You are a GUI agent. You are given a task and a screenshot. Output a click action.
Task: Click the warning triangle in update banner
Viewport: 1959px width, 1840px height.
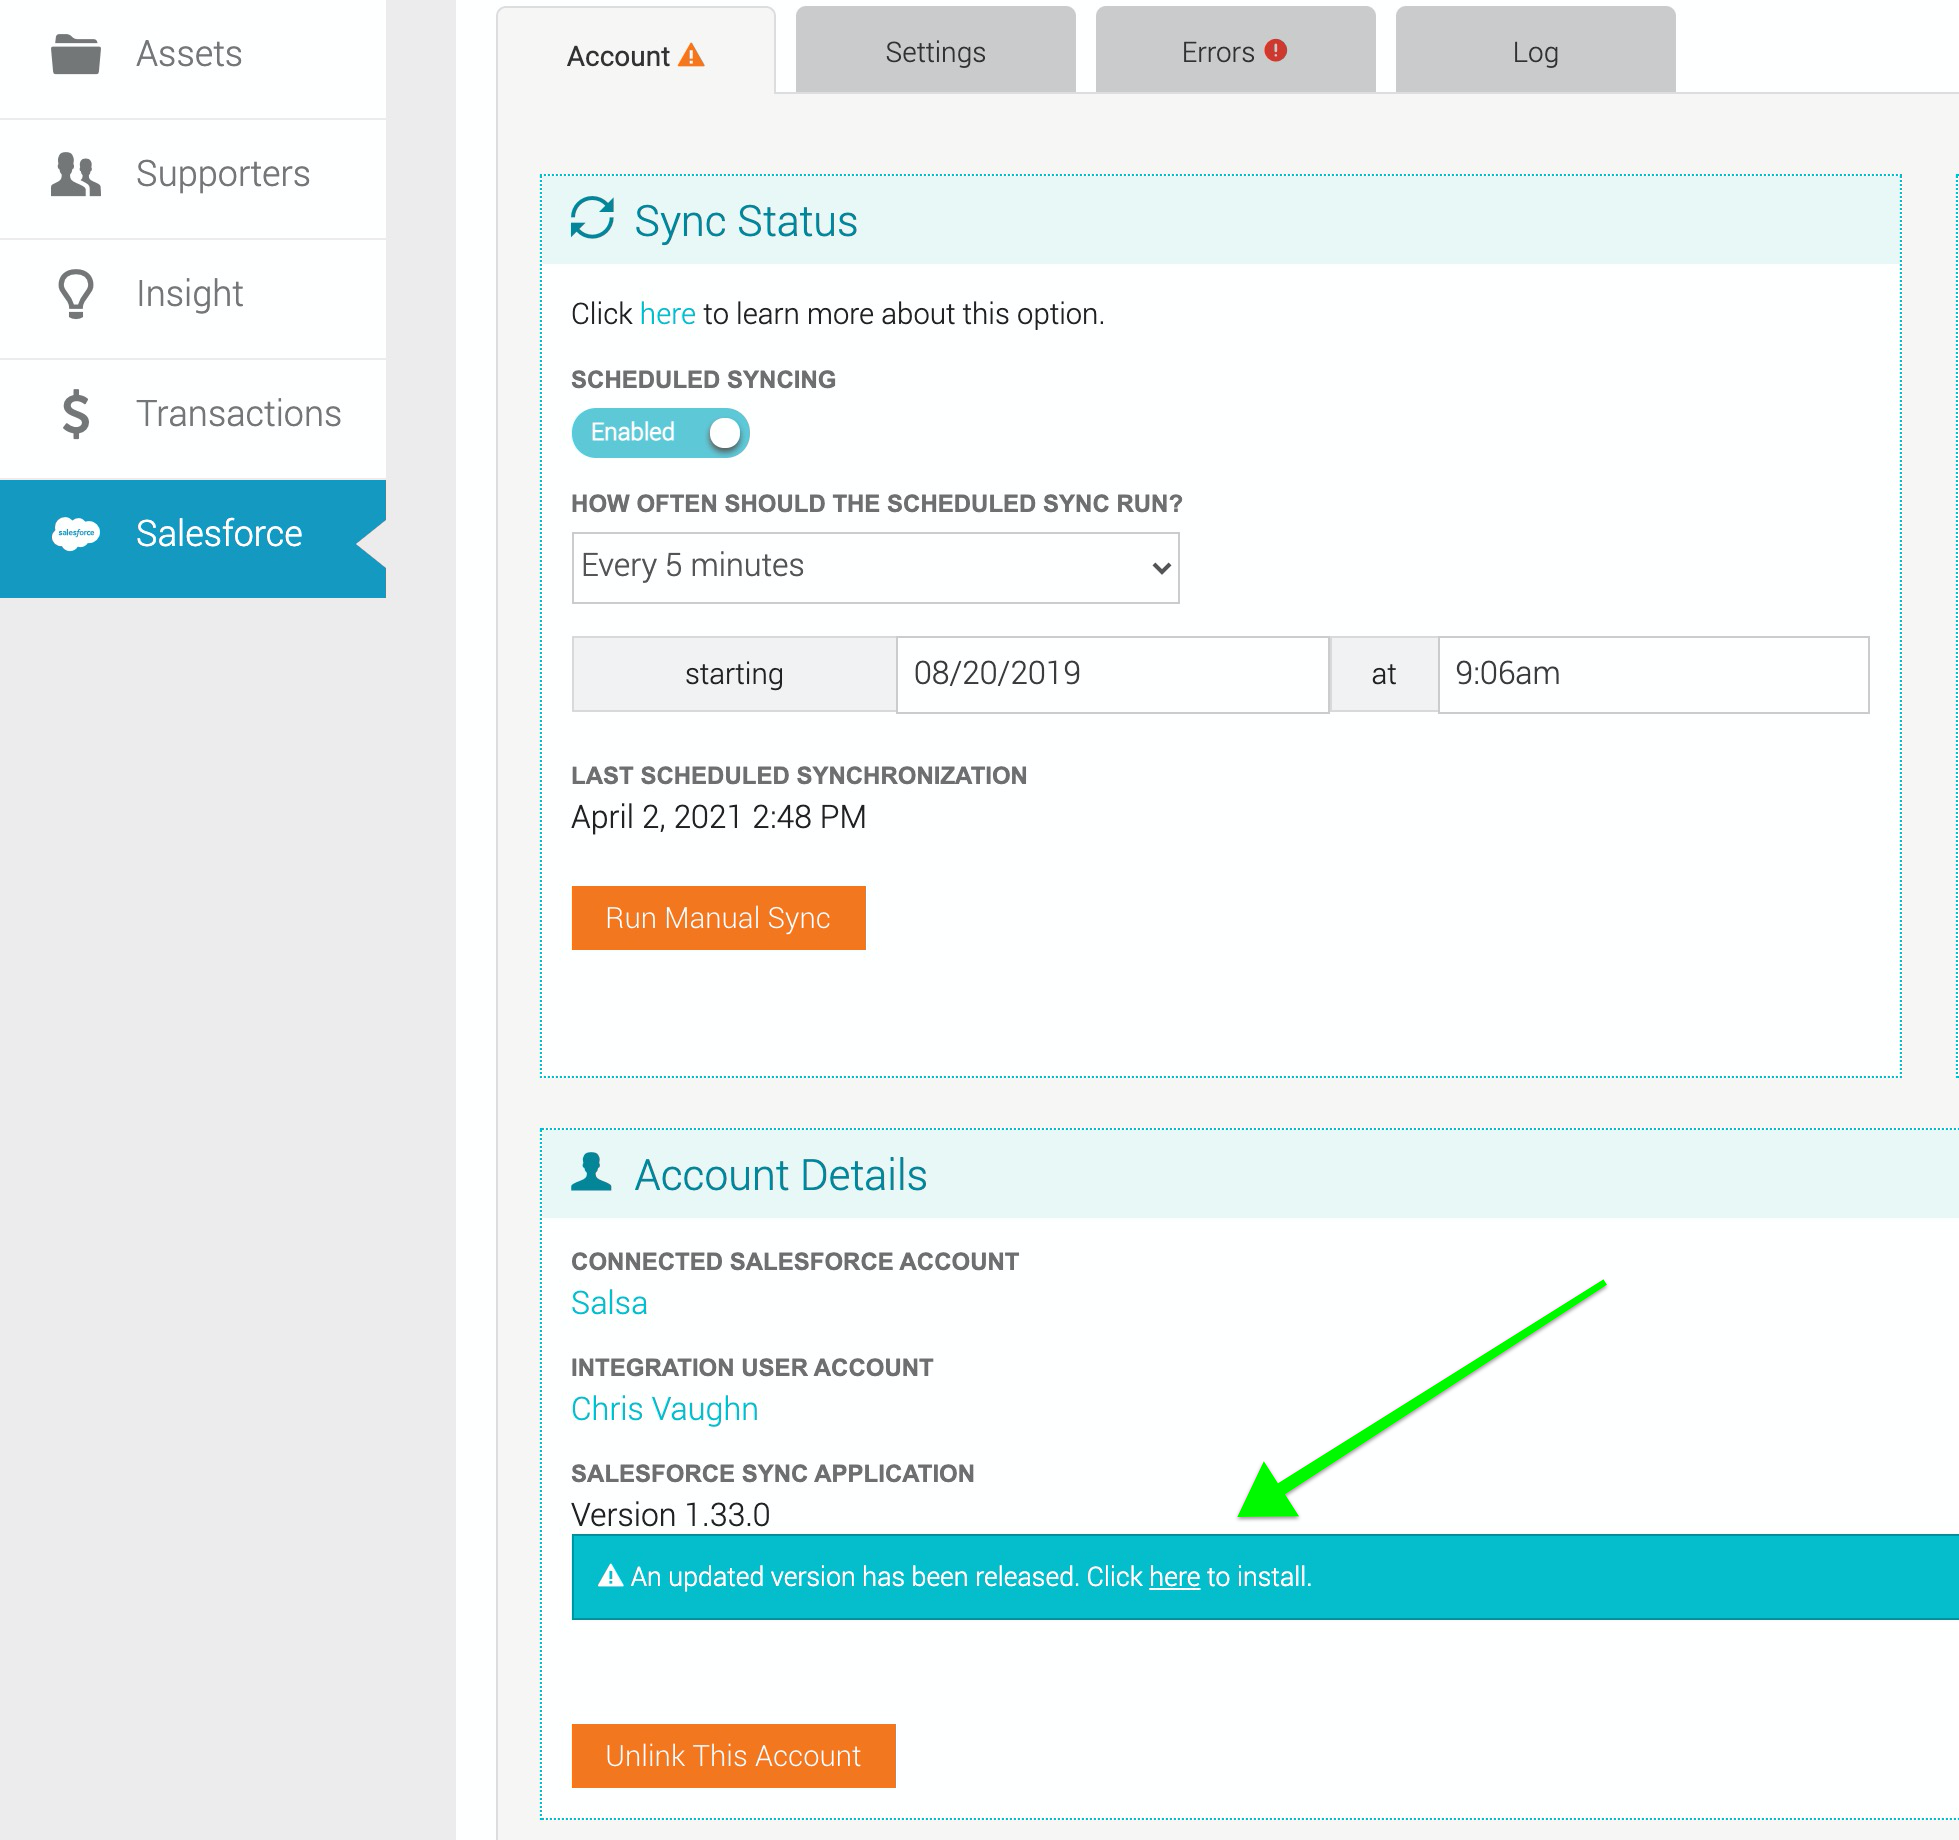[610, 1576]
